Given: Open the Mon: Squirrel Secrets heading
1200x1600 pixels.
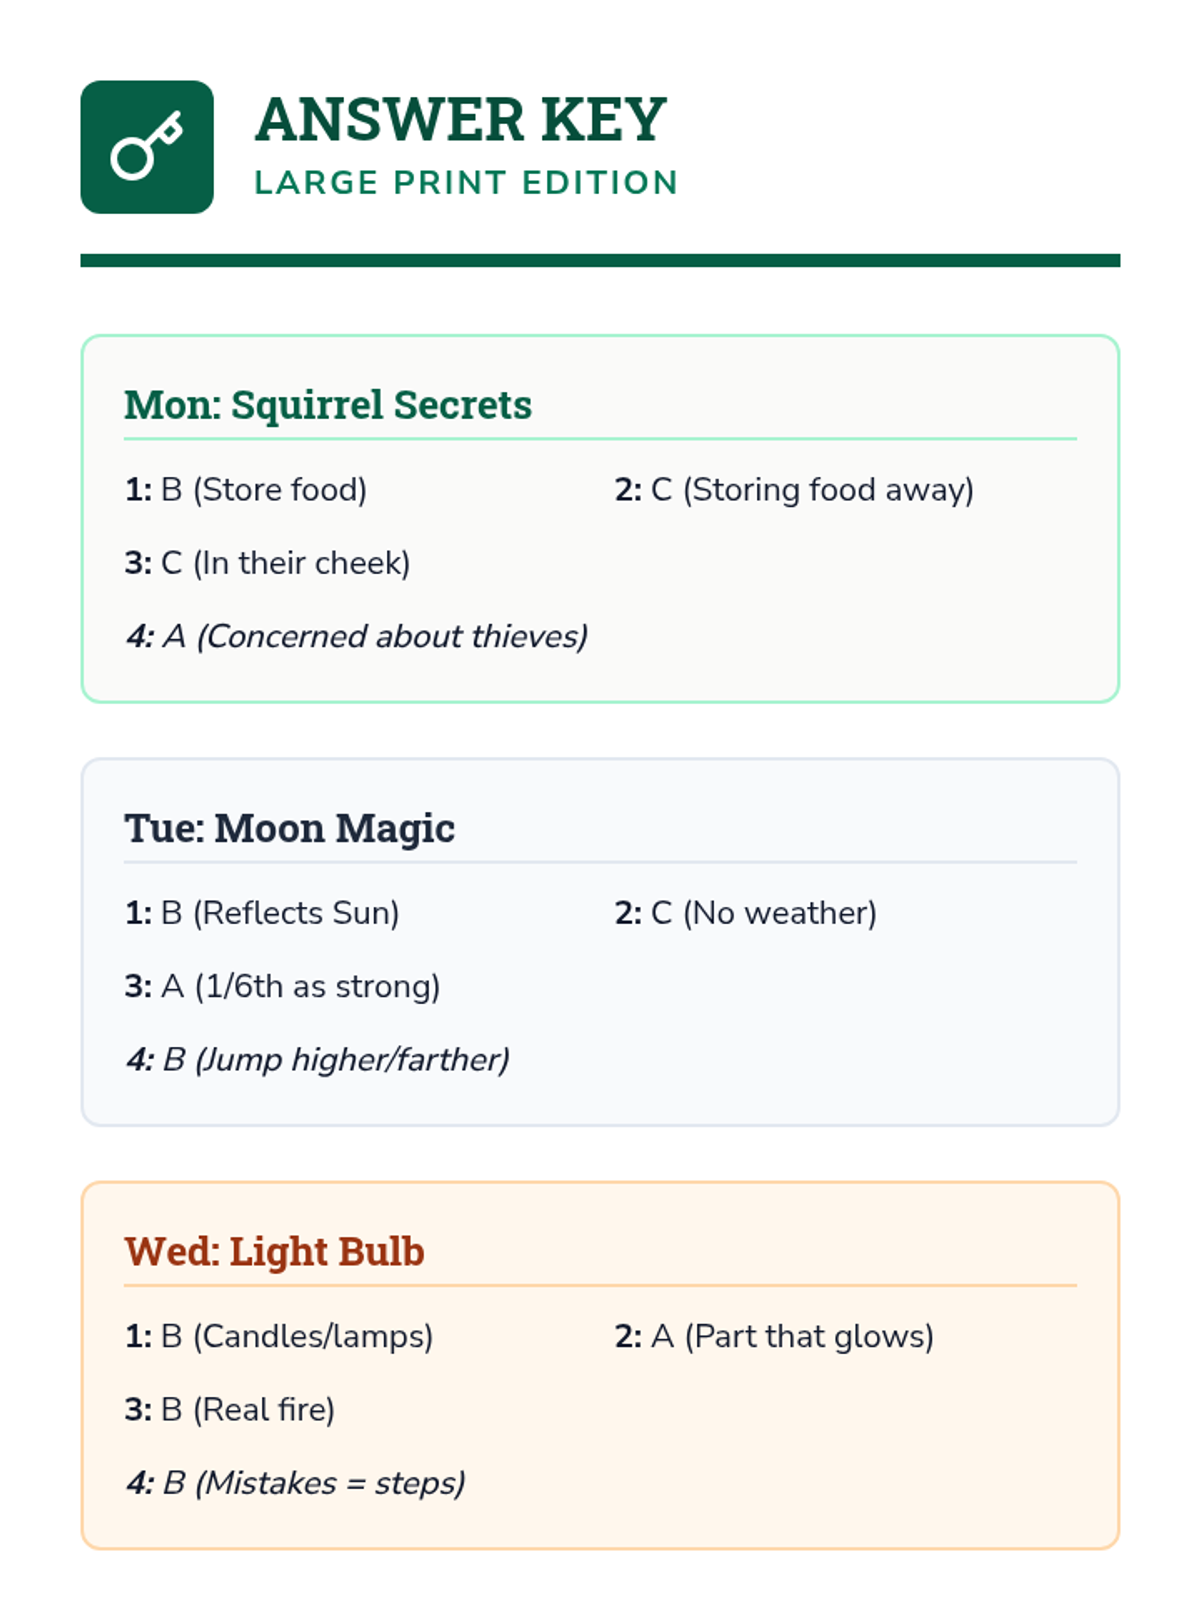Looking at the screenshot, I should click(x=328, y=405).
